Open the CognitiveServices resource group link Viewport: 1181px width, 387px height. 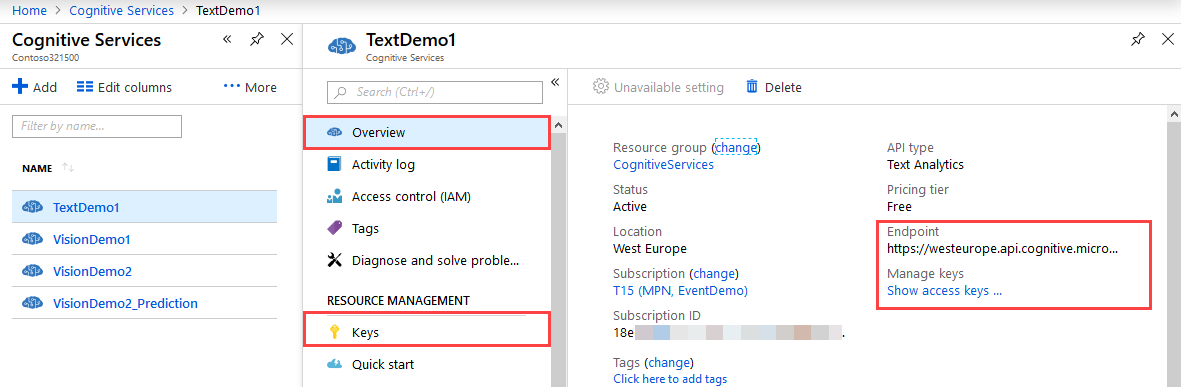click(664, 164)
